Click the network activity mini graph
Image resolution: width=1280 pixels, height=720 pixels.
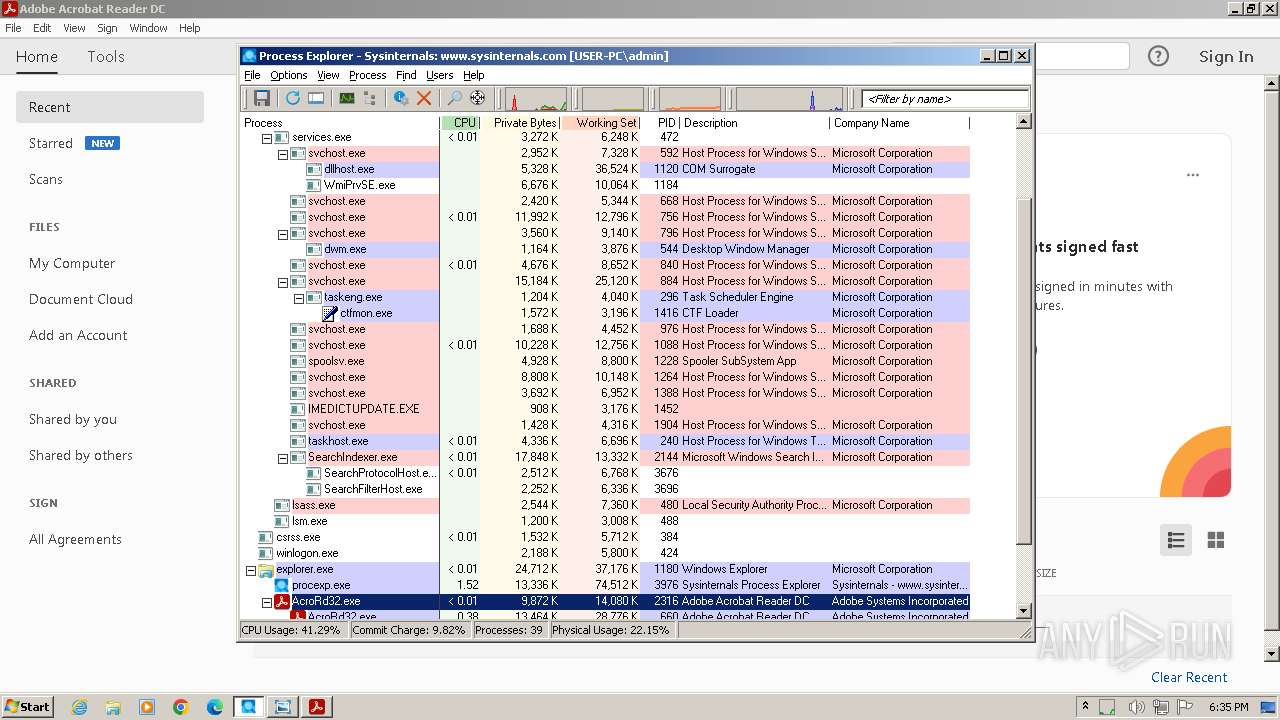pyautogui.click(x=790, y=99)
